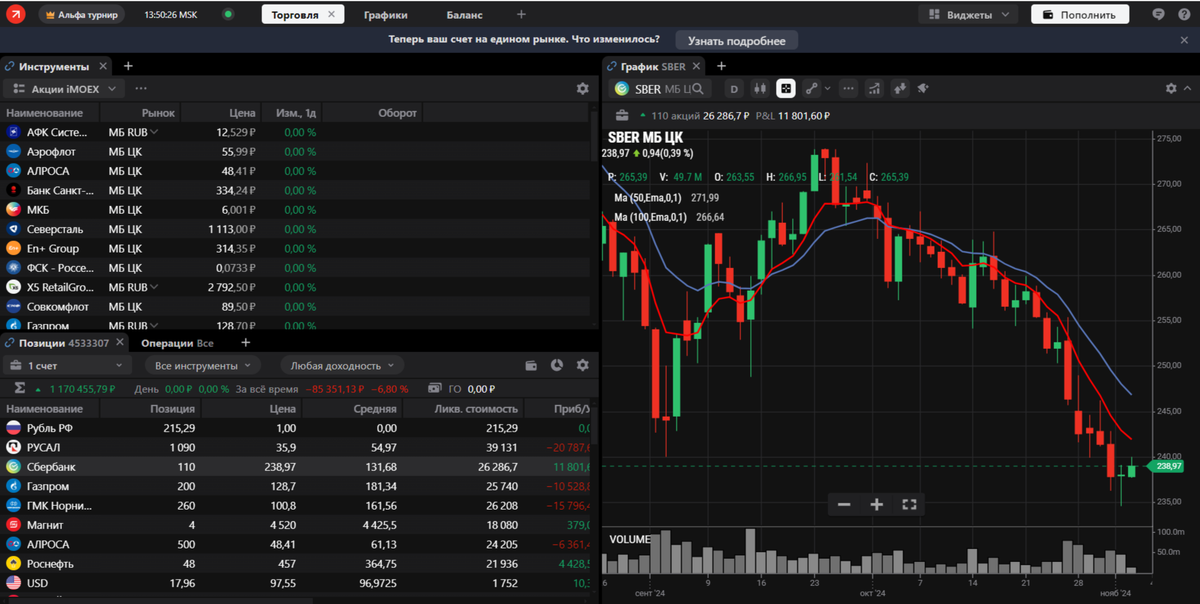Open the Виджеты dropdown

point(968,15)
